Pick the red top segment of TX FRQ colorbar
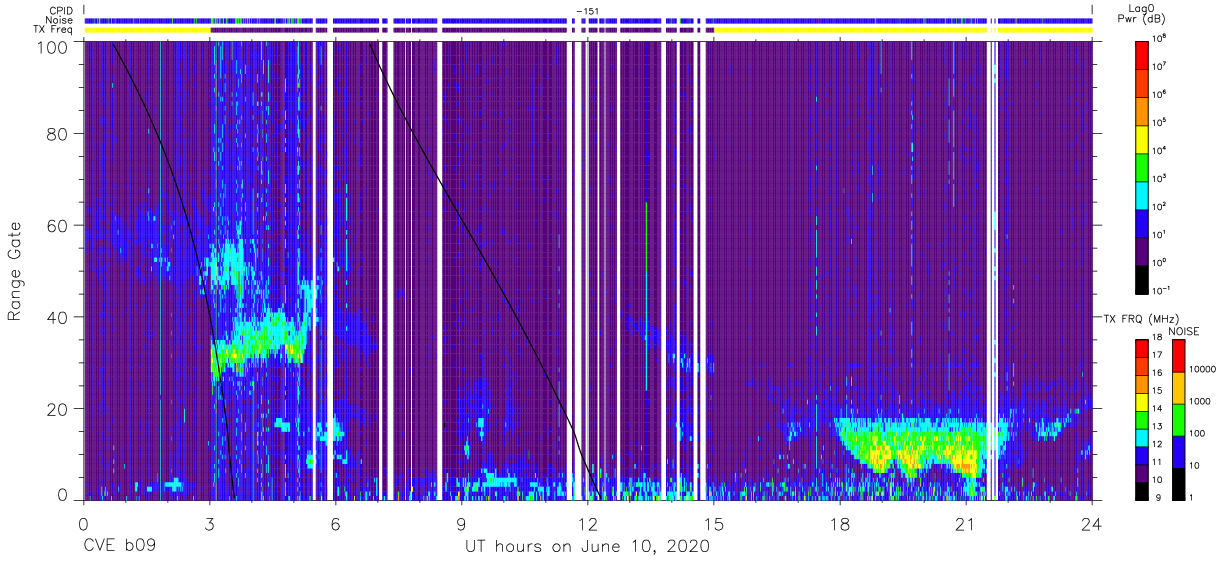The height and width of the screenshot is (567, 1228). click(x=1141, y=347)
